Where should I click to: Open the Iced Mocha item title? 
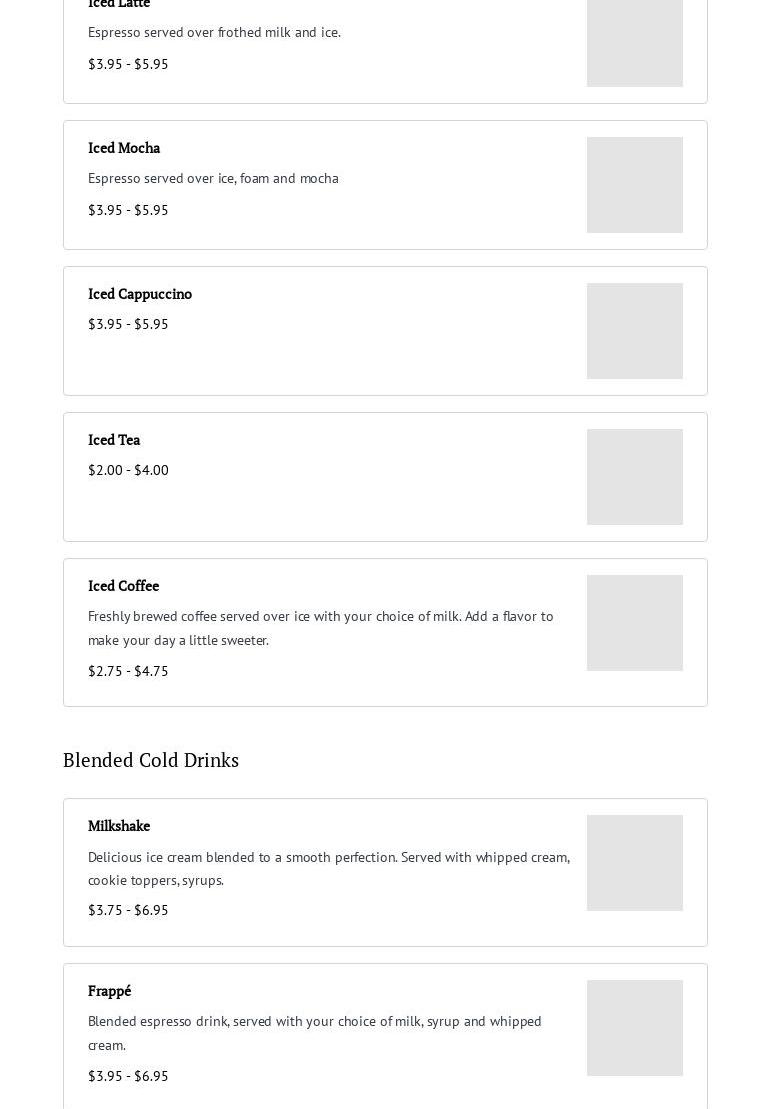124,148
